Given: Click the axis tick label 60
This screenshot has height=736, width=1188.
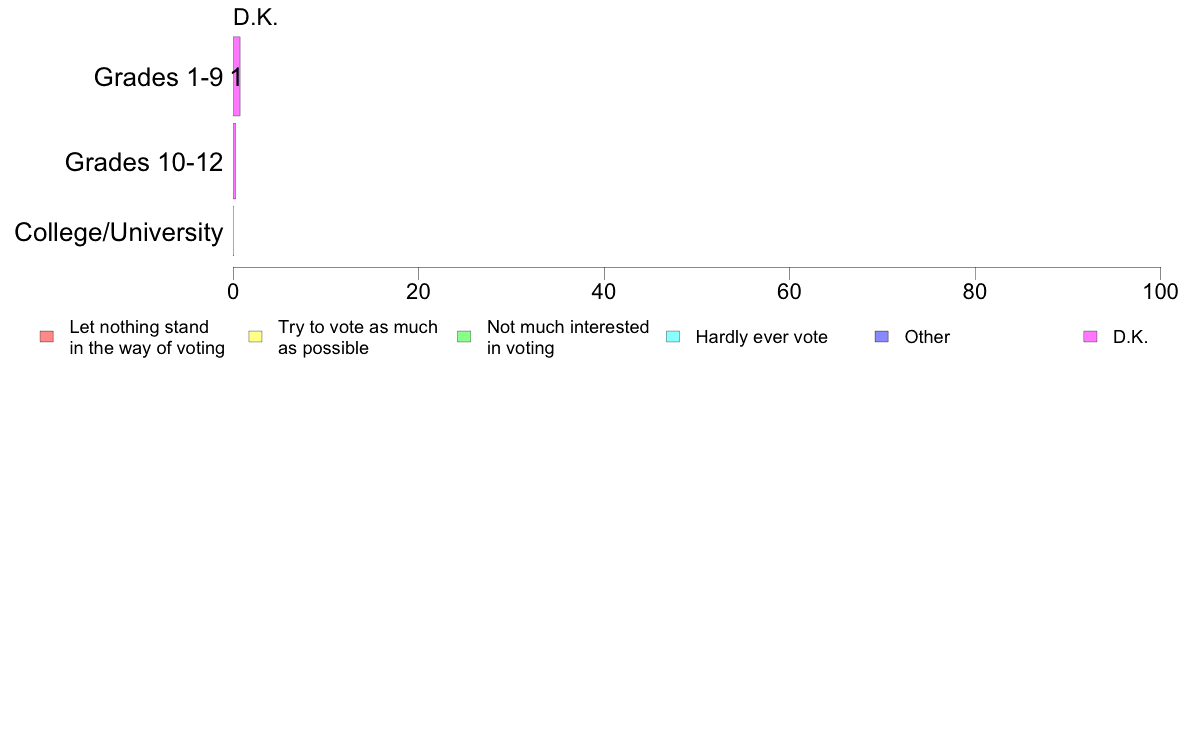Looking at the screenshot, I should [x=789, y=292].
